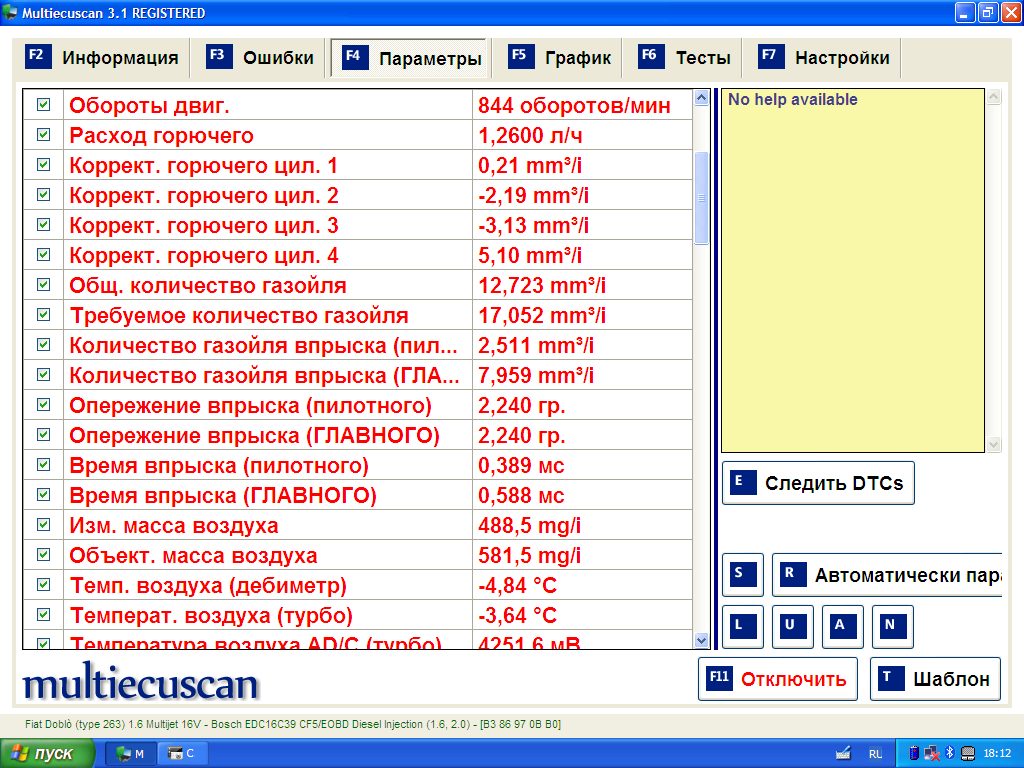Click help panel scroll down arrow
The image size is (1024, 768).
click(x=993, y=444)
